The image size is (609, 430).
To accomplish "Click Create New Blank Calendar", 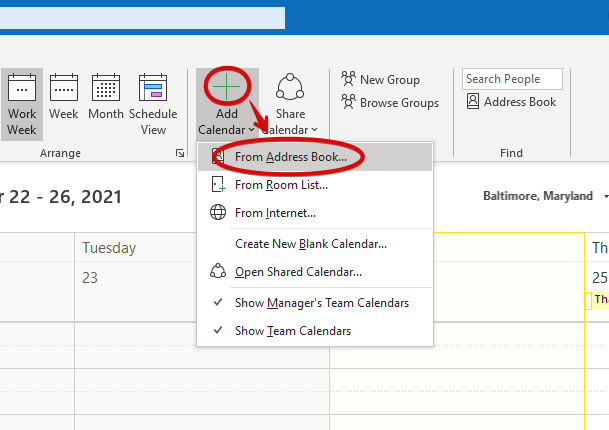I will [x=310, y=243].
